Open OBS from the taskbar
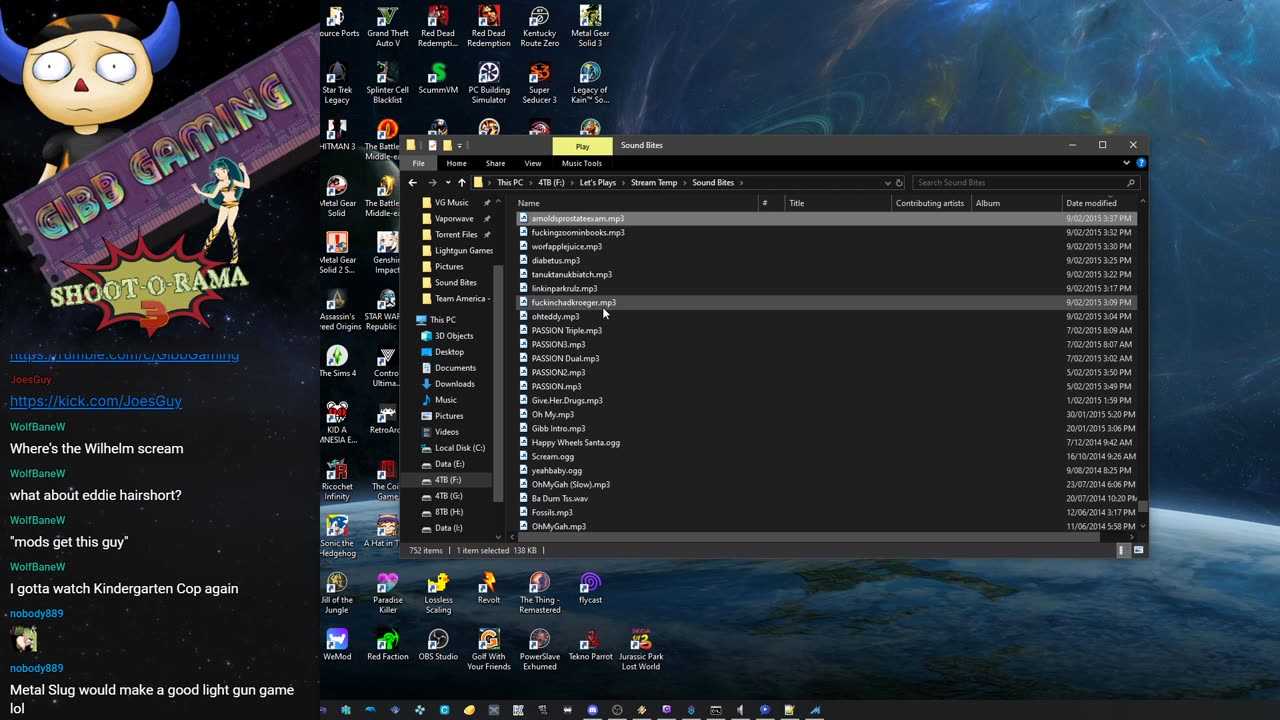Viewport: 1280px width, 720px height. coord(617,710)
